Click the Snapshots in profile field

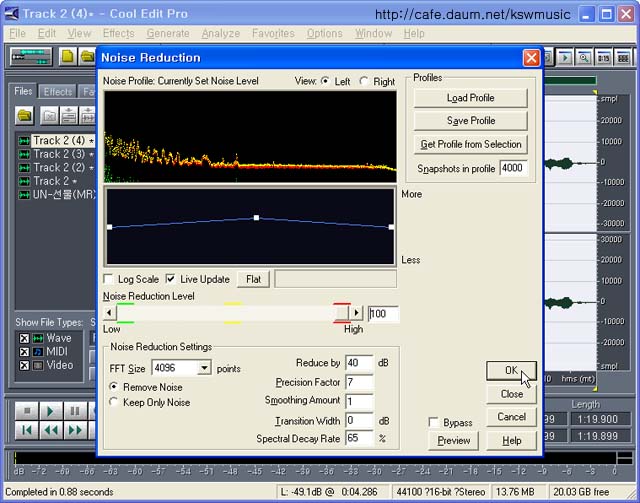tap(513, 168)
